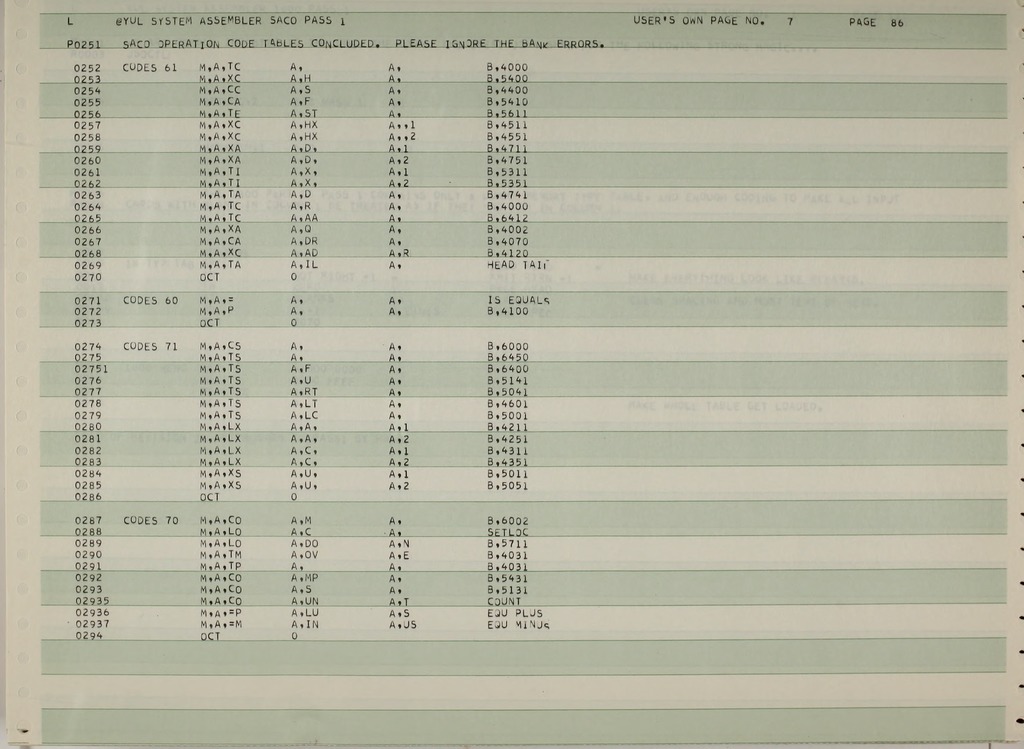Click 'M,A,TM' on line 0290
The image size is (1024, 749).
[220, 555]
